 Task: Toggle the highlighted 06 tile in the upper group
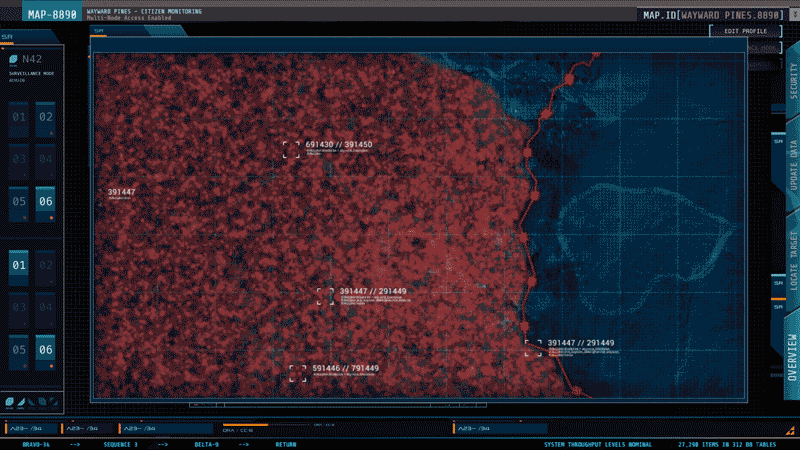pyautogui.click(x=46, y=201)
